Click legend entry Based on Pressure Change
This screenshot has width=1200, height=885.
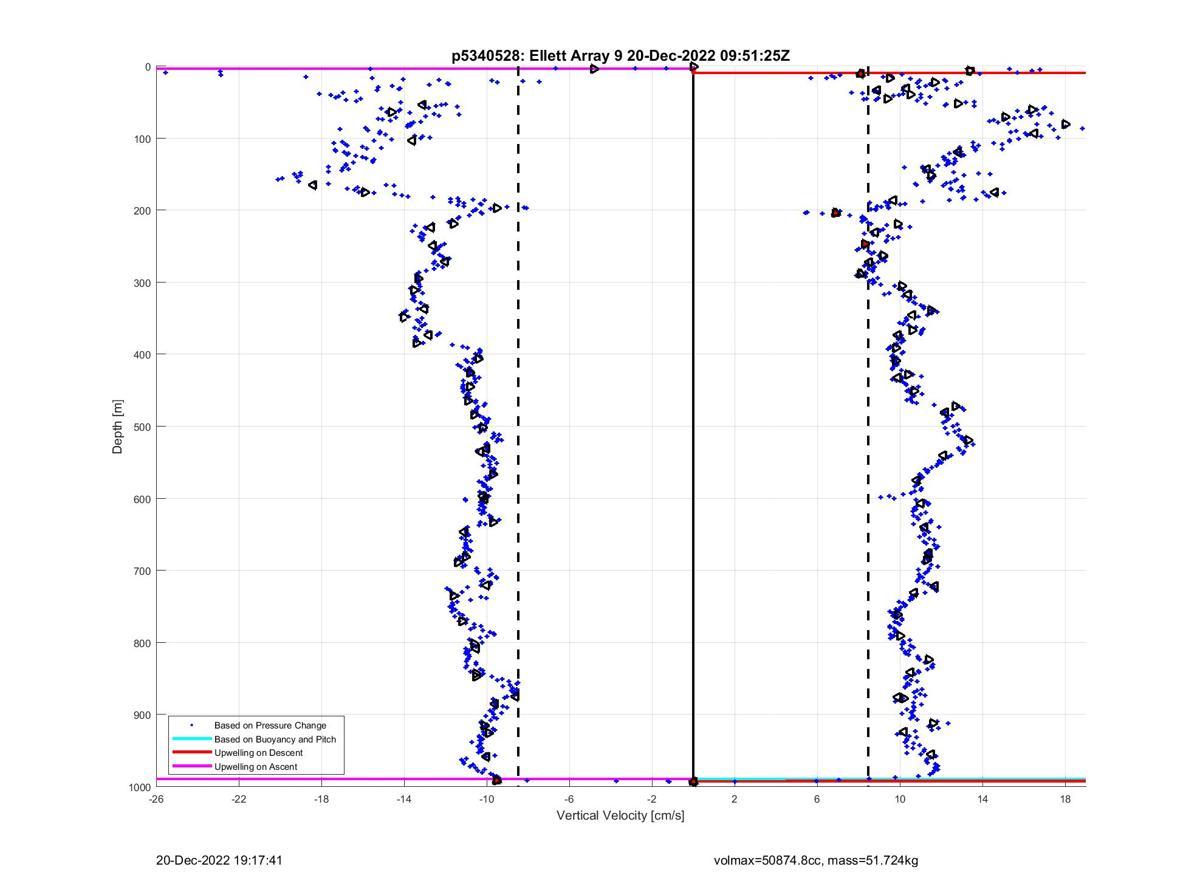pos(270,725)
